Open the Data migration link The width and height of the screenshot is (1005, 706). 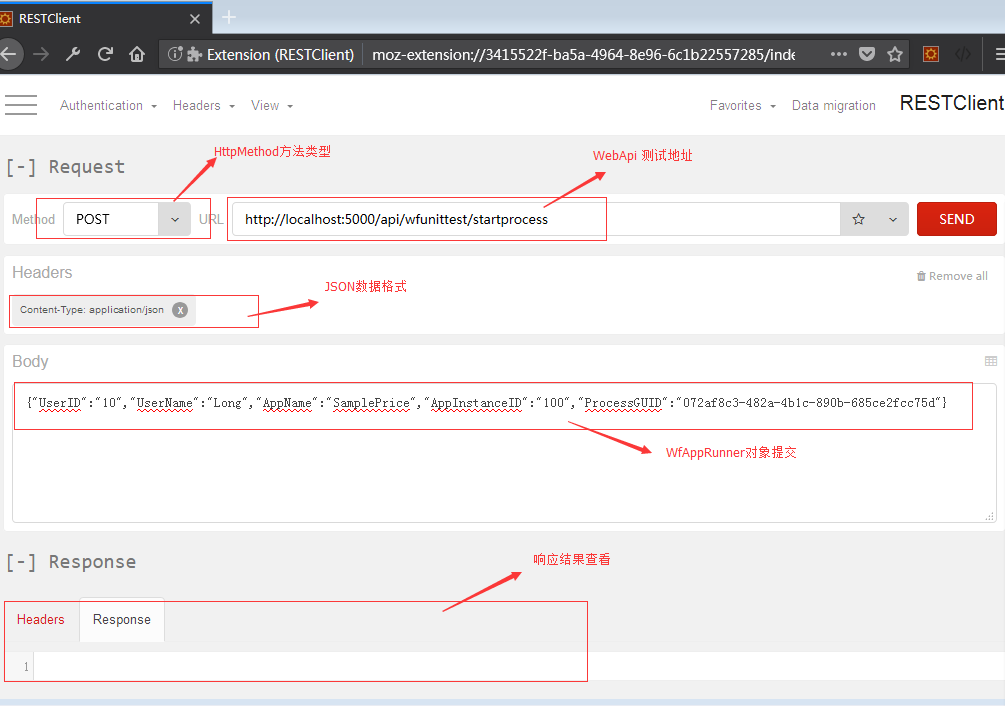point(833,106)
